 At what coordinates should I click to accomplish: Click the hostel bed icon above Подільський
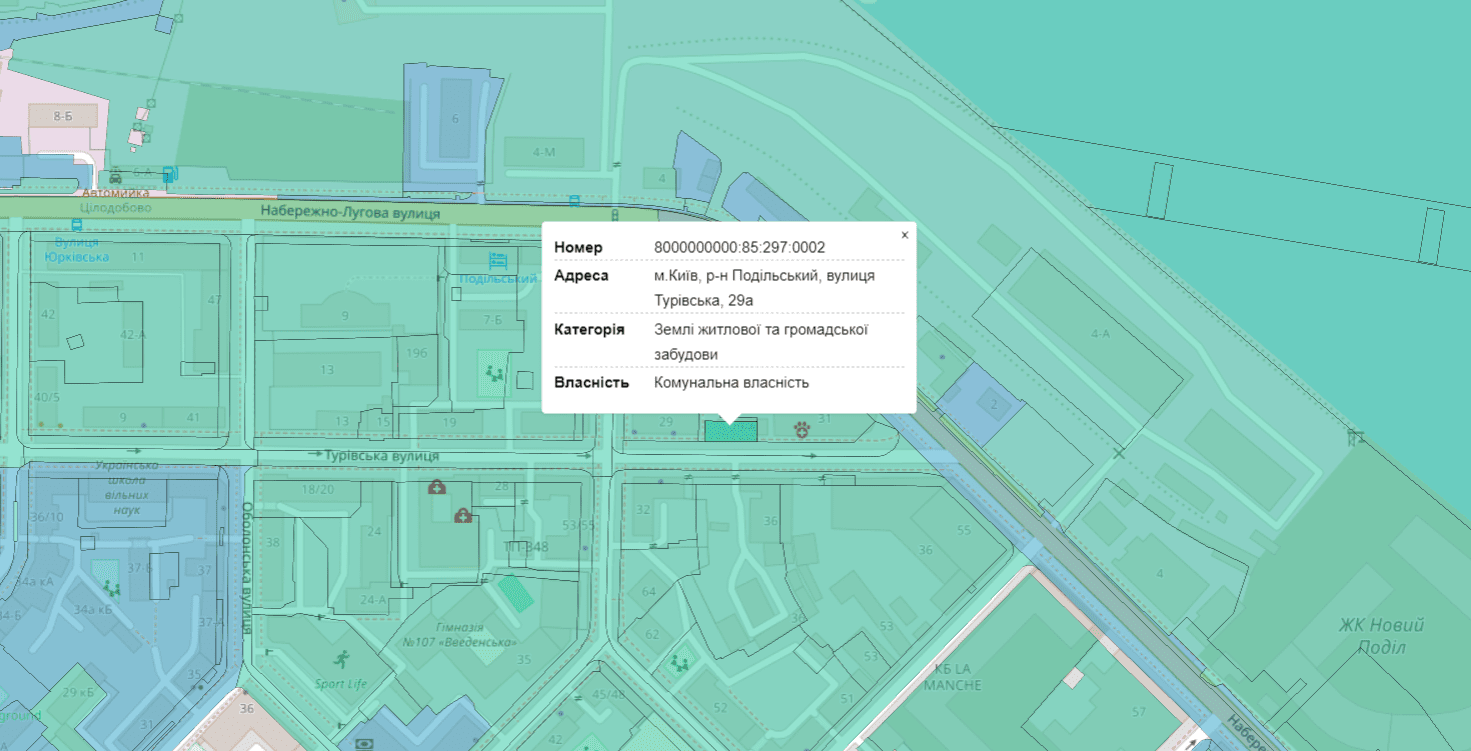coord(498,261)
